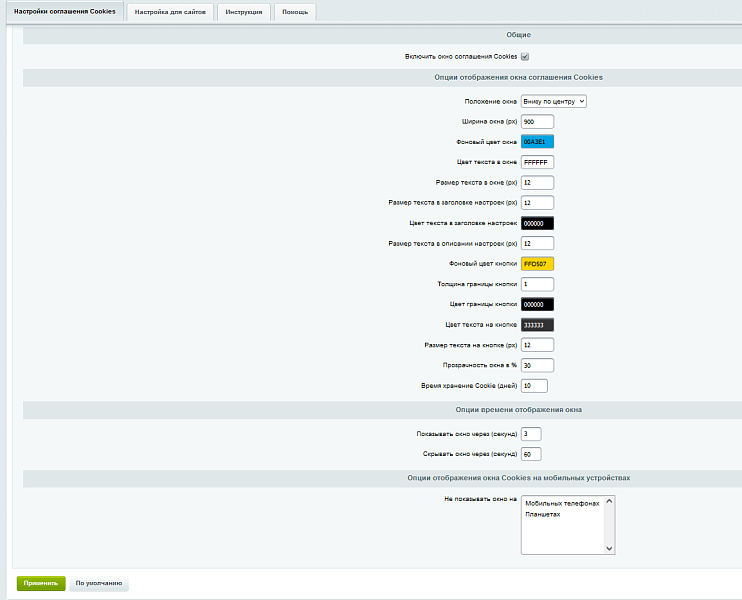Toggle the enable Cookies agreement window checkbox

click(x=525, y=57)
